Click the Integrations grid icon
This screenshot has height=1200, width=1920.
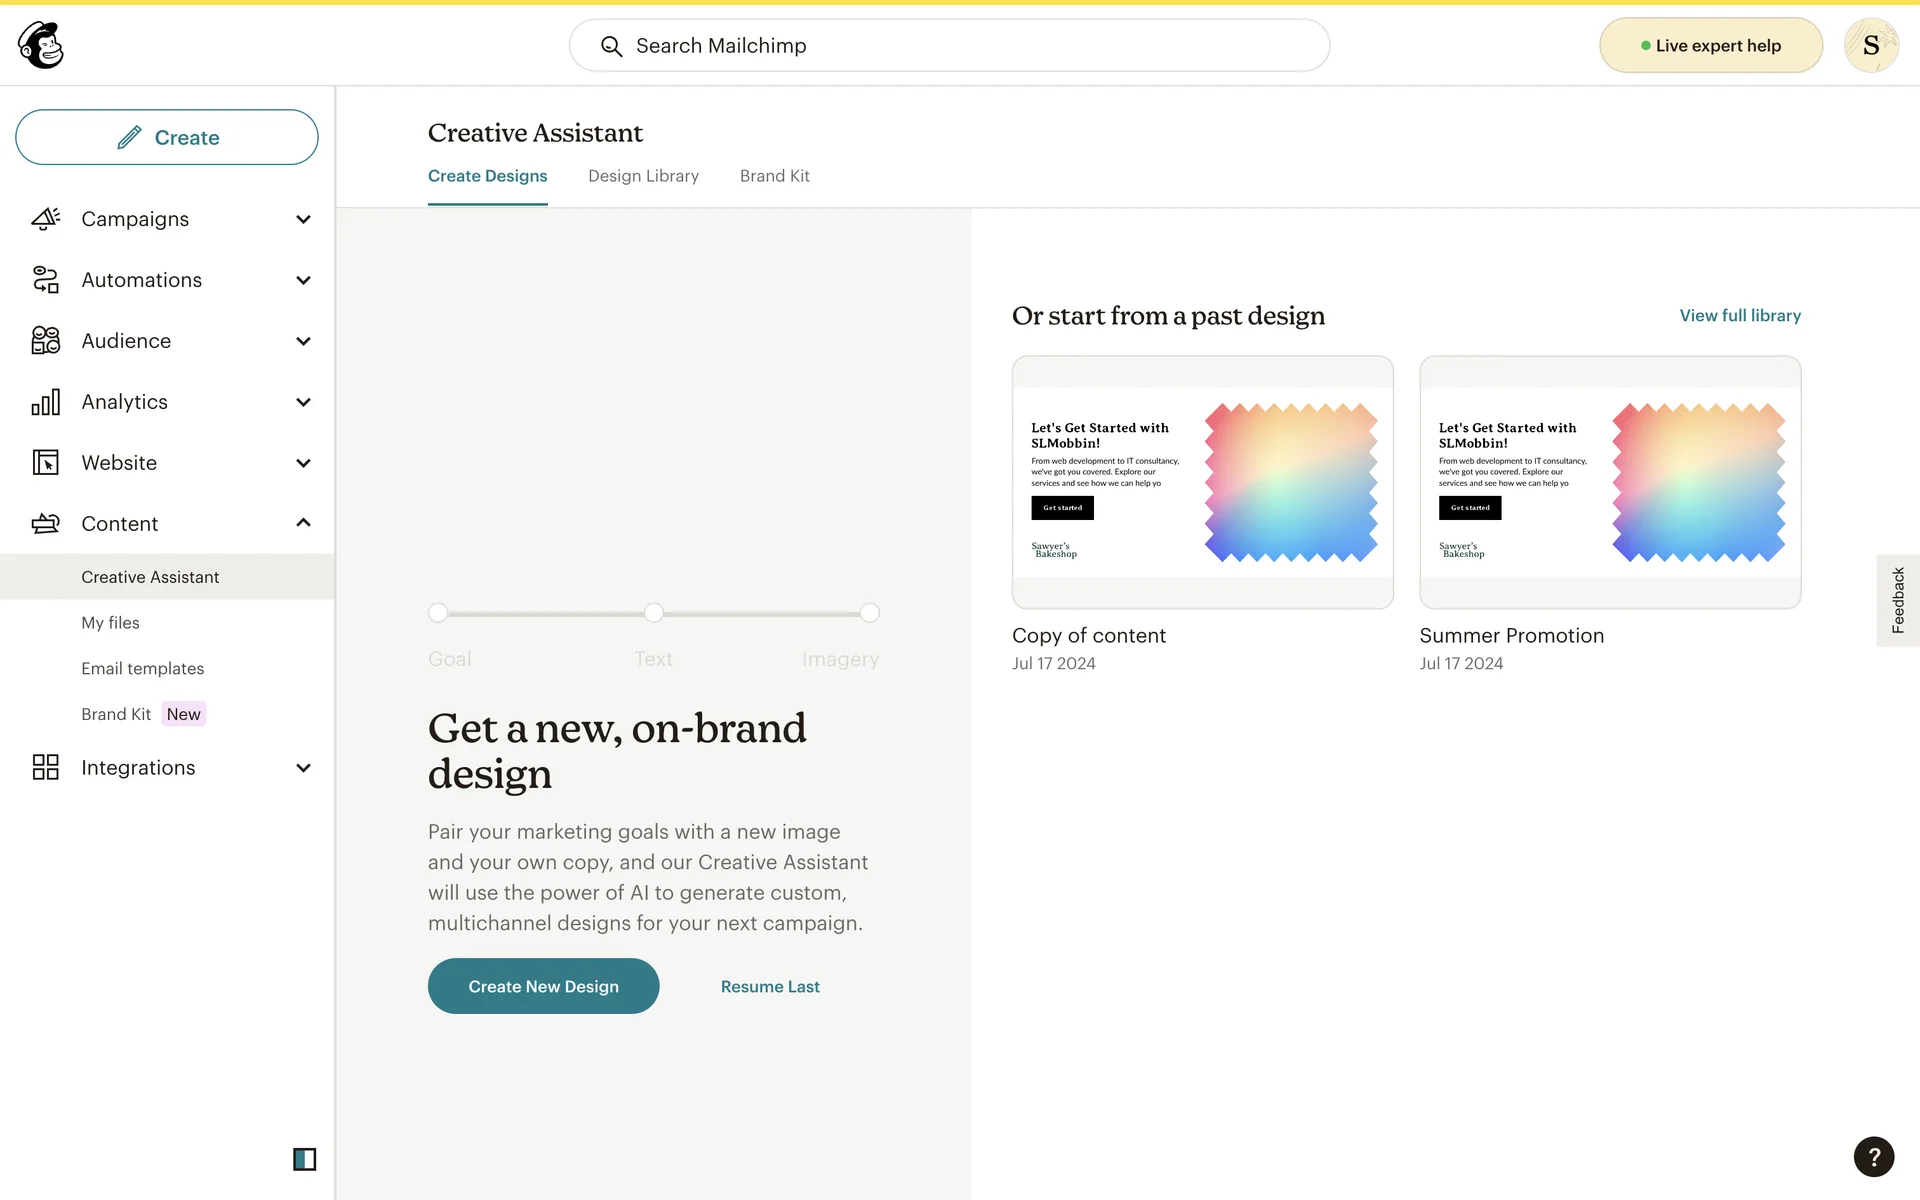pyautogui.click(x=46, y=767)
